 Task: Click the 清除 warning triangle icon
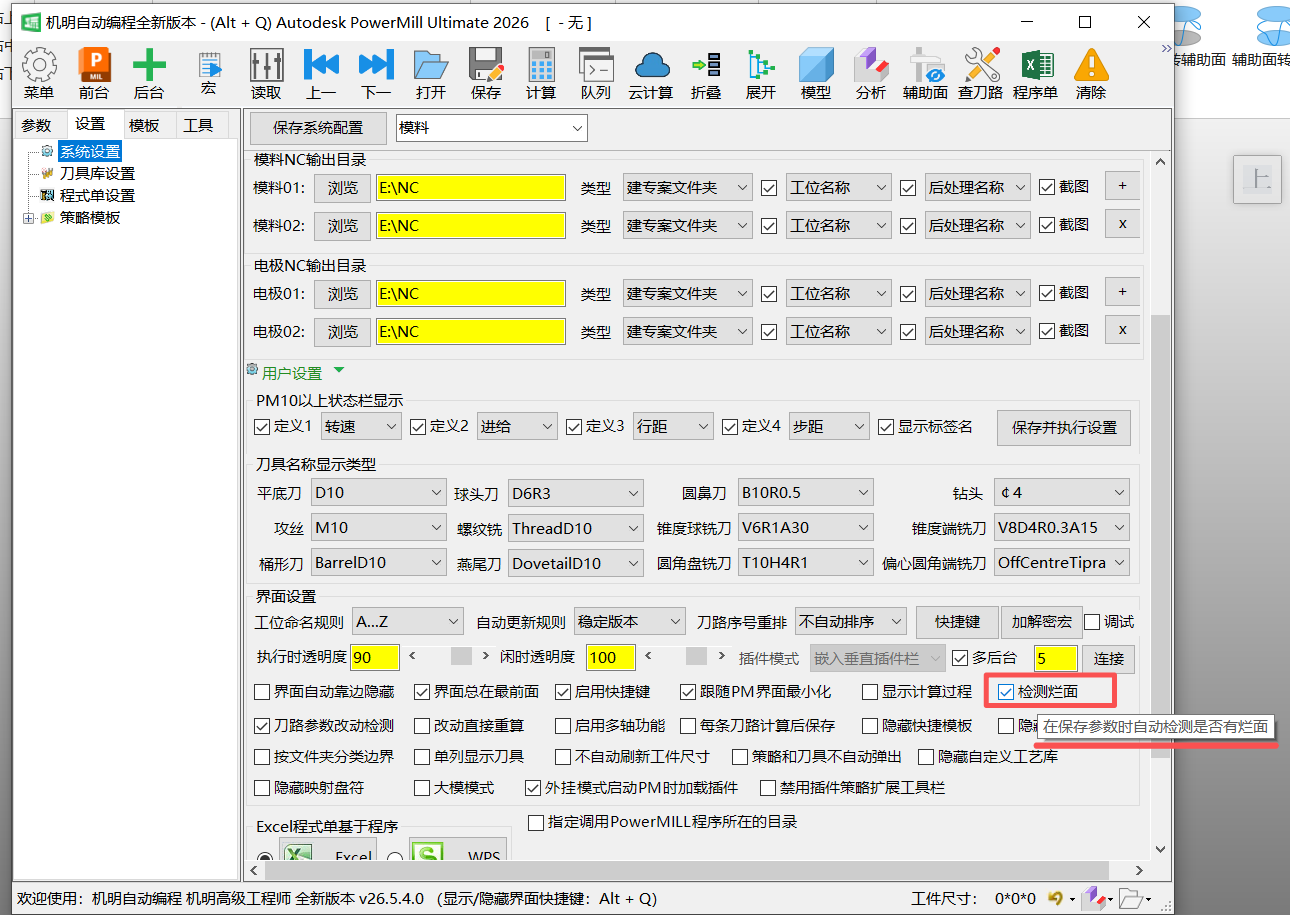(x=1091, y=73)
